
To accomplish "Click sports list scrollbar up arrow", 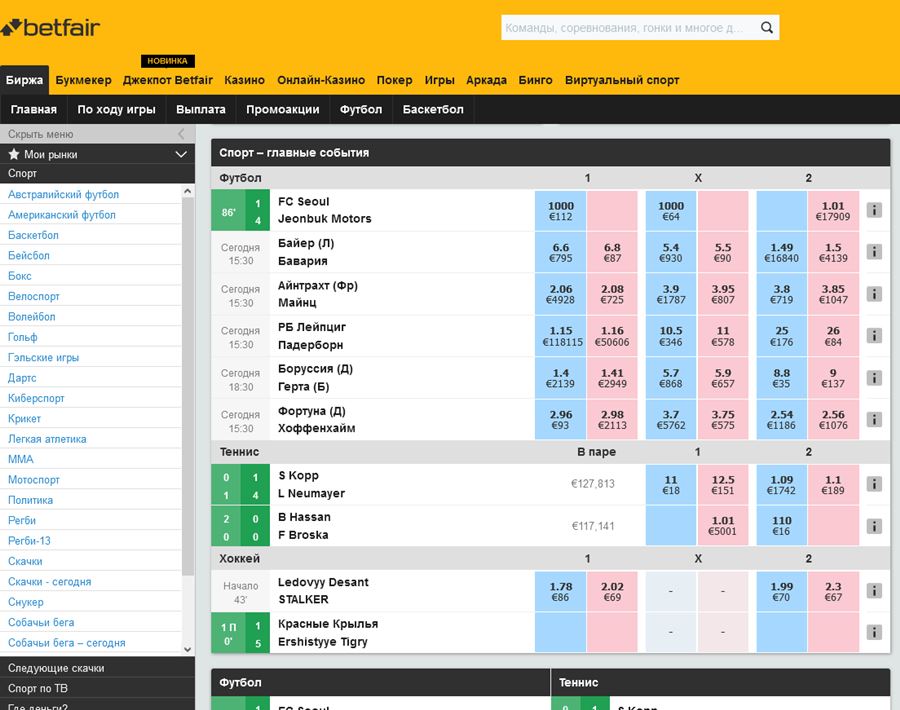I will pos(188,191).
